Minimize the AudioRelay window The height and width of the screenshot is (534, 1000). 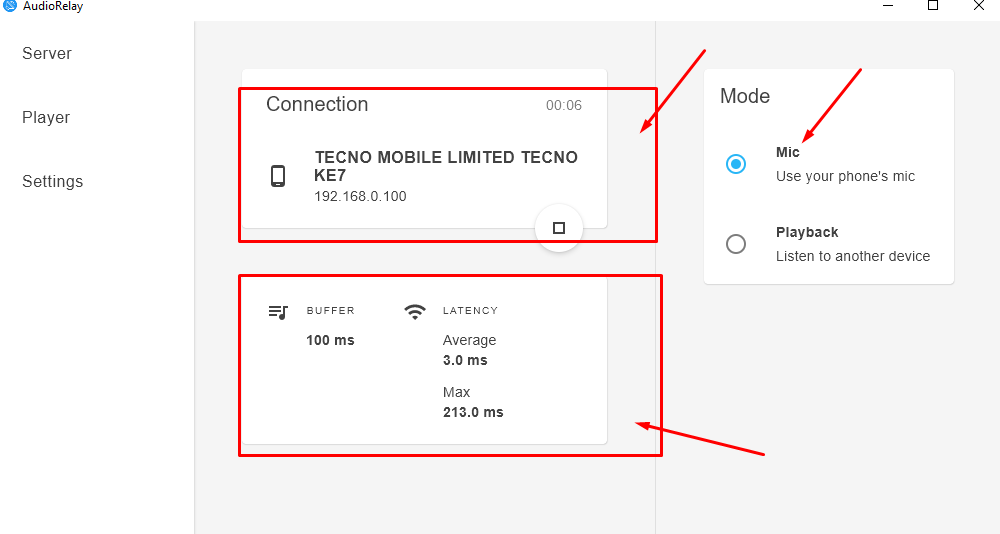pos(887,6)
